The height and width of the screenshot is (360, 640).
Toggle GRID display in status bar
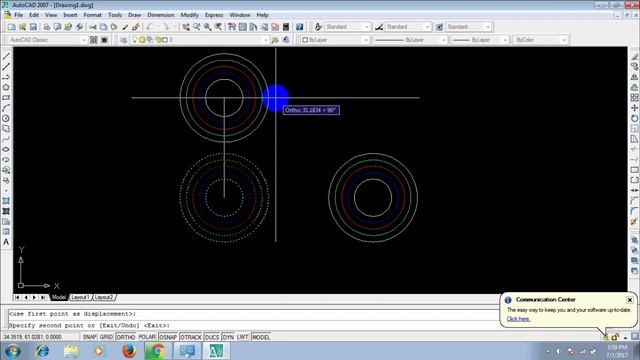click(106, 337)
